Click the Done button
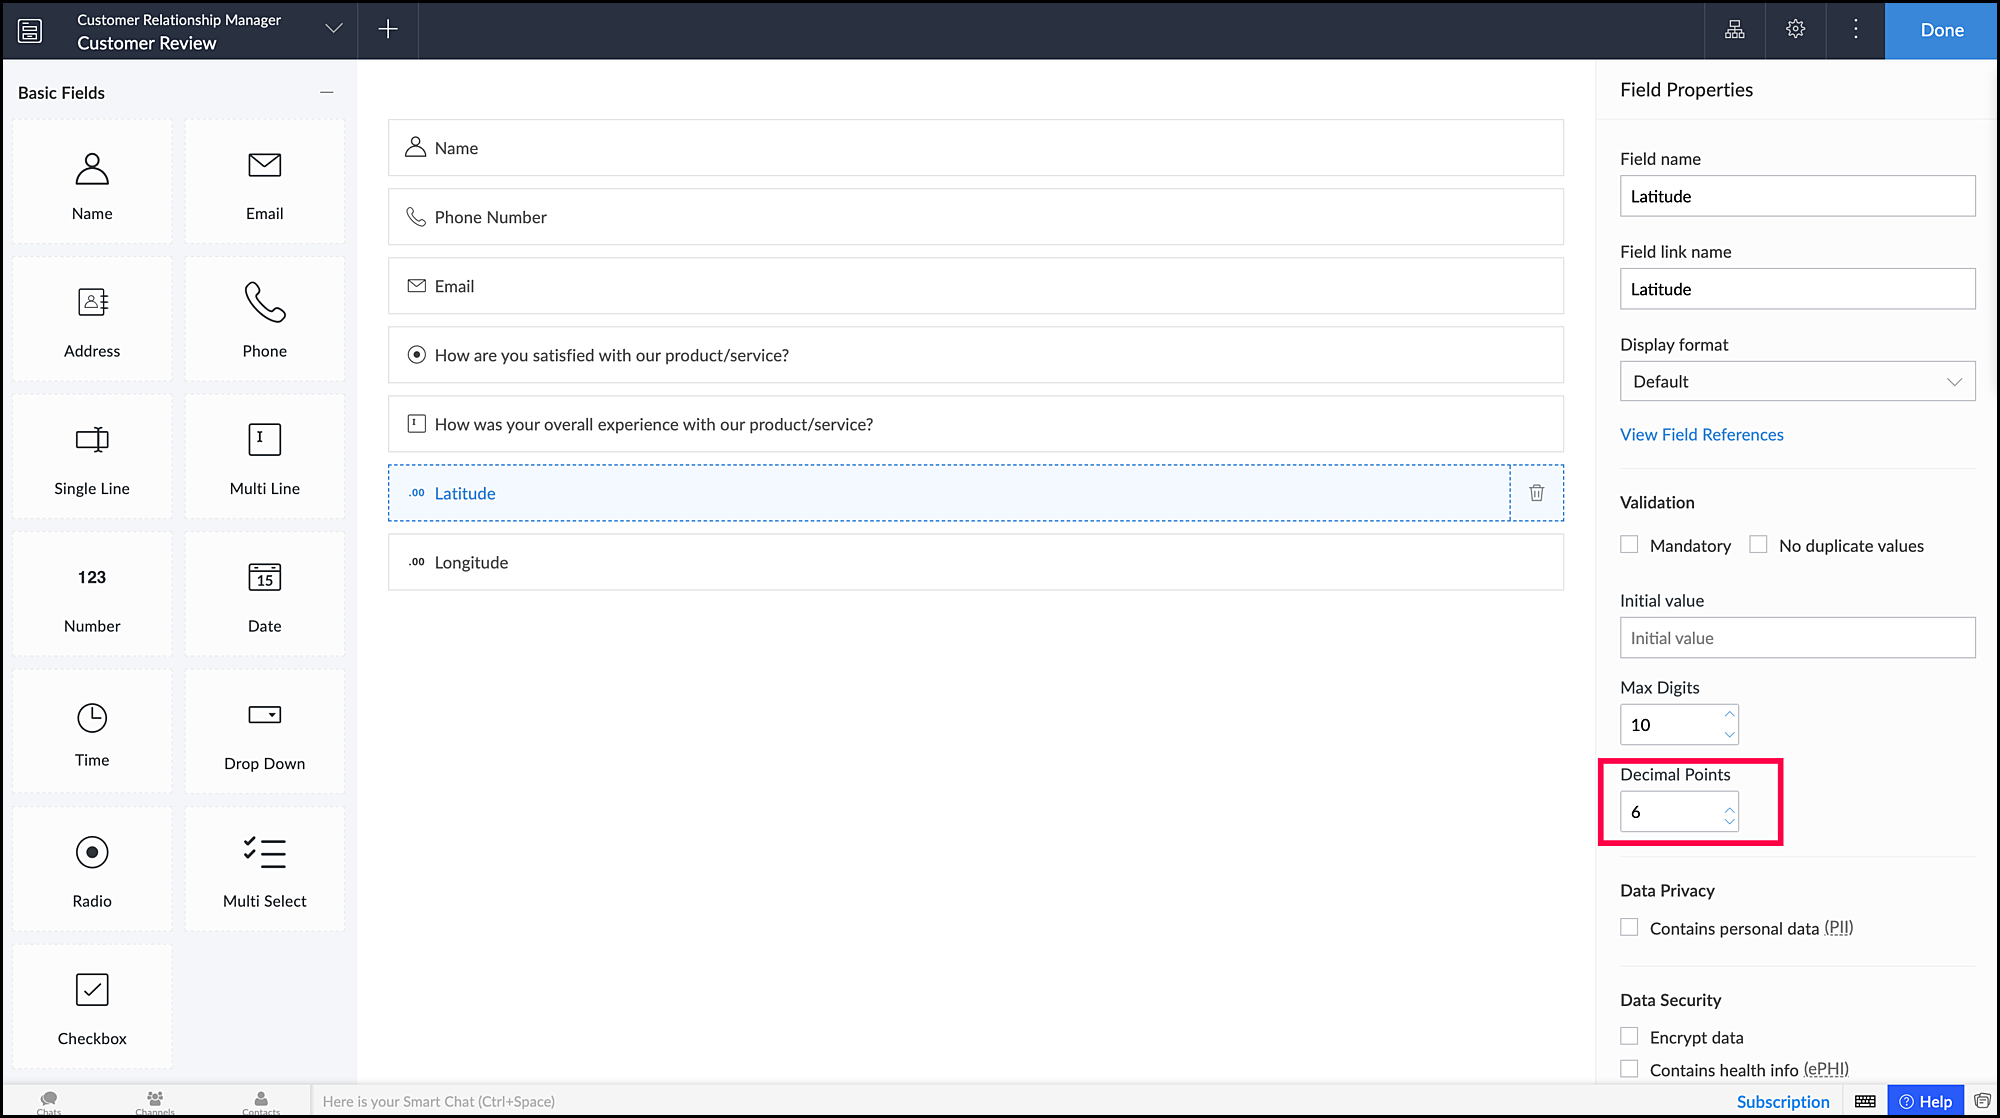The width and height of the screenshot is (2000, 1118). tap(1941, 30)
